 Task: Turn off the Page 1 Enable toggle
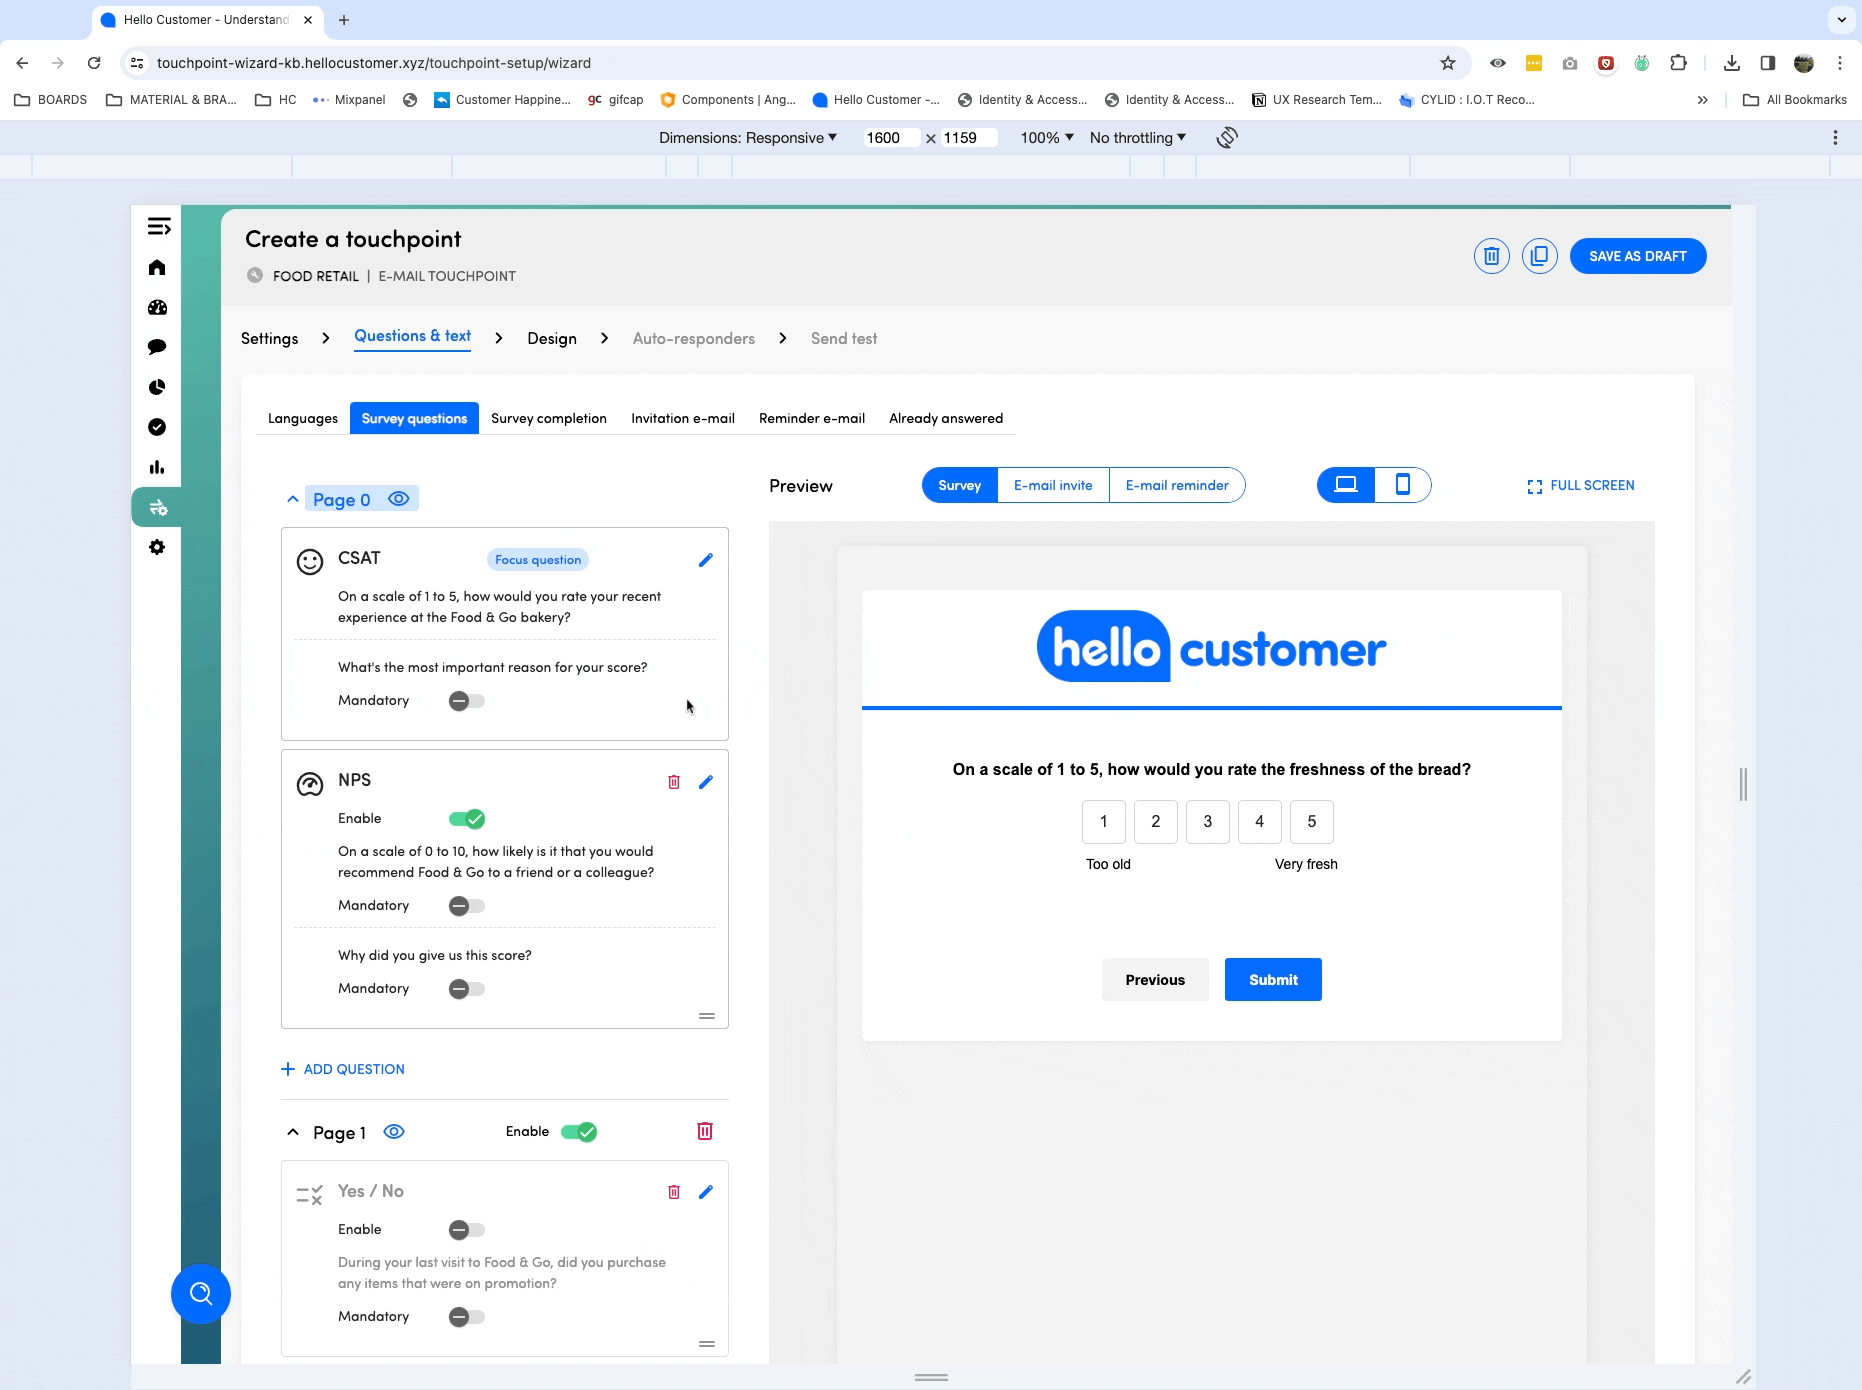click(579, 1132)
